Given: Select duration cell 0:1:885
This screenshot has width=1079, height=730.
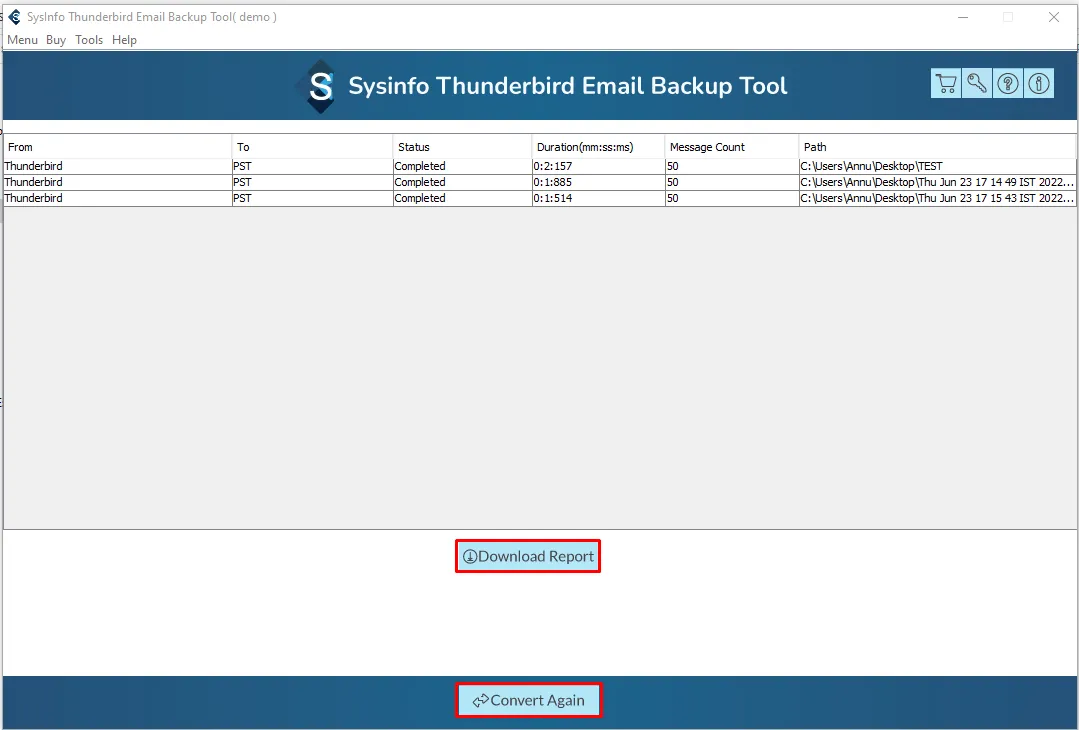Looking at the screenshot, I should point(598,182).
